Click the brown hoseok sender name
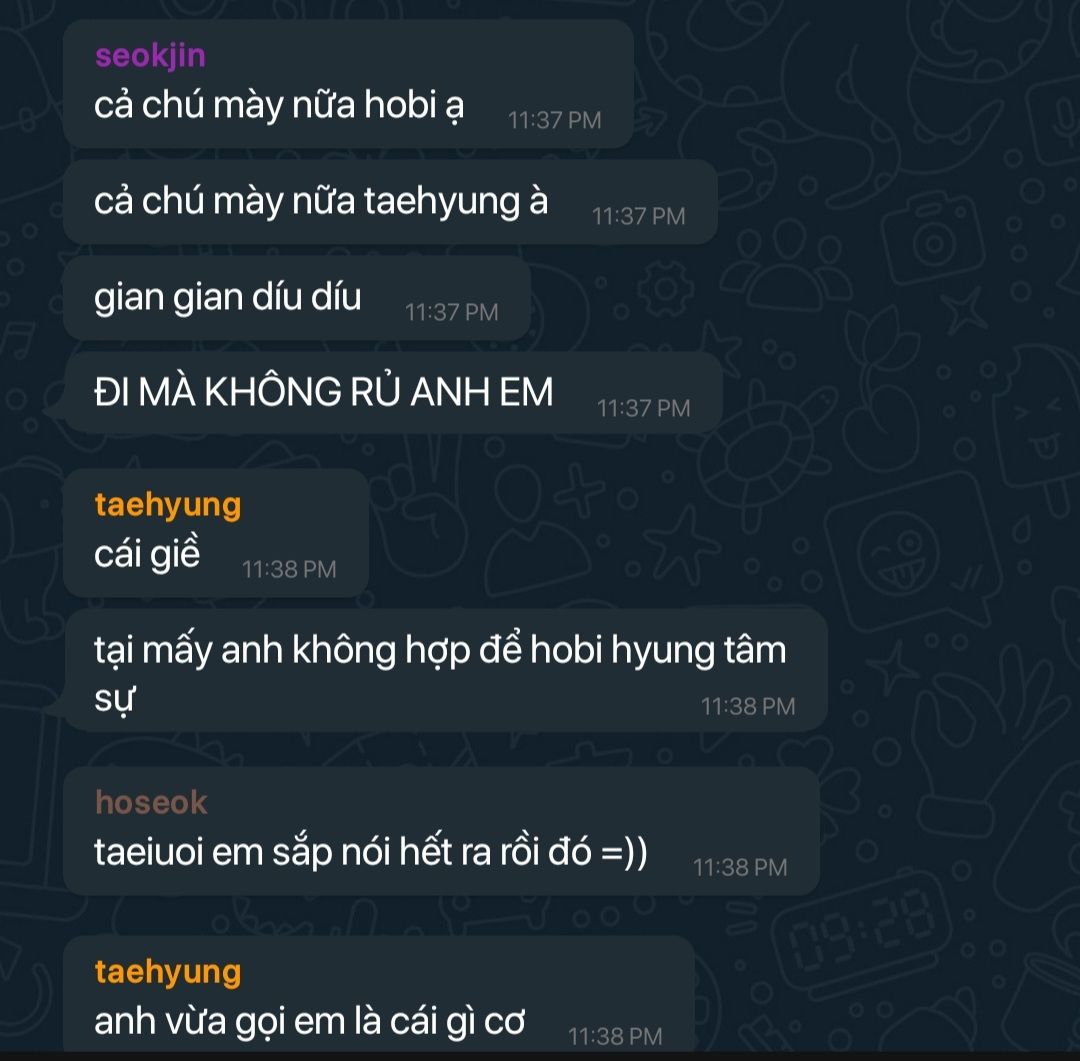This screenshot has height=1061, width=1080. (x=151, y=803)
